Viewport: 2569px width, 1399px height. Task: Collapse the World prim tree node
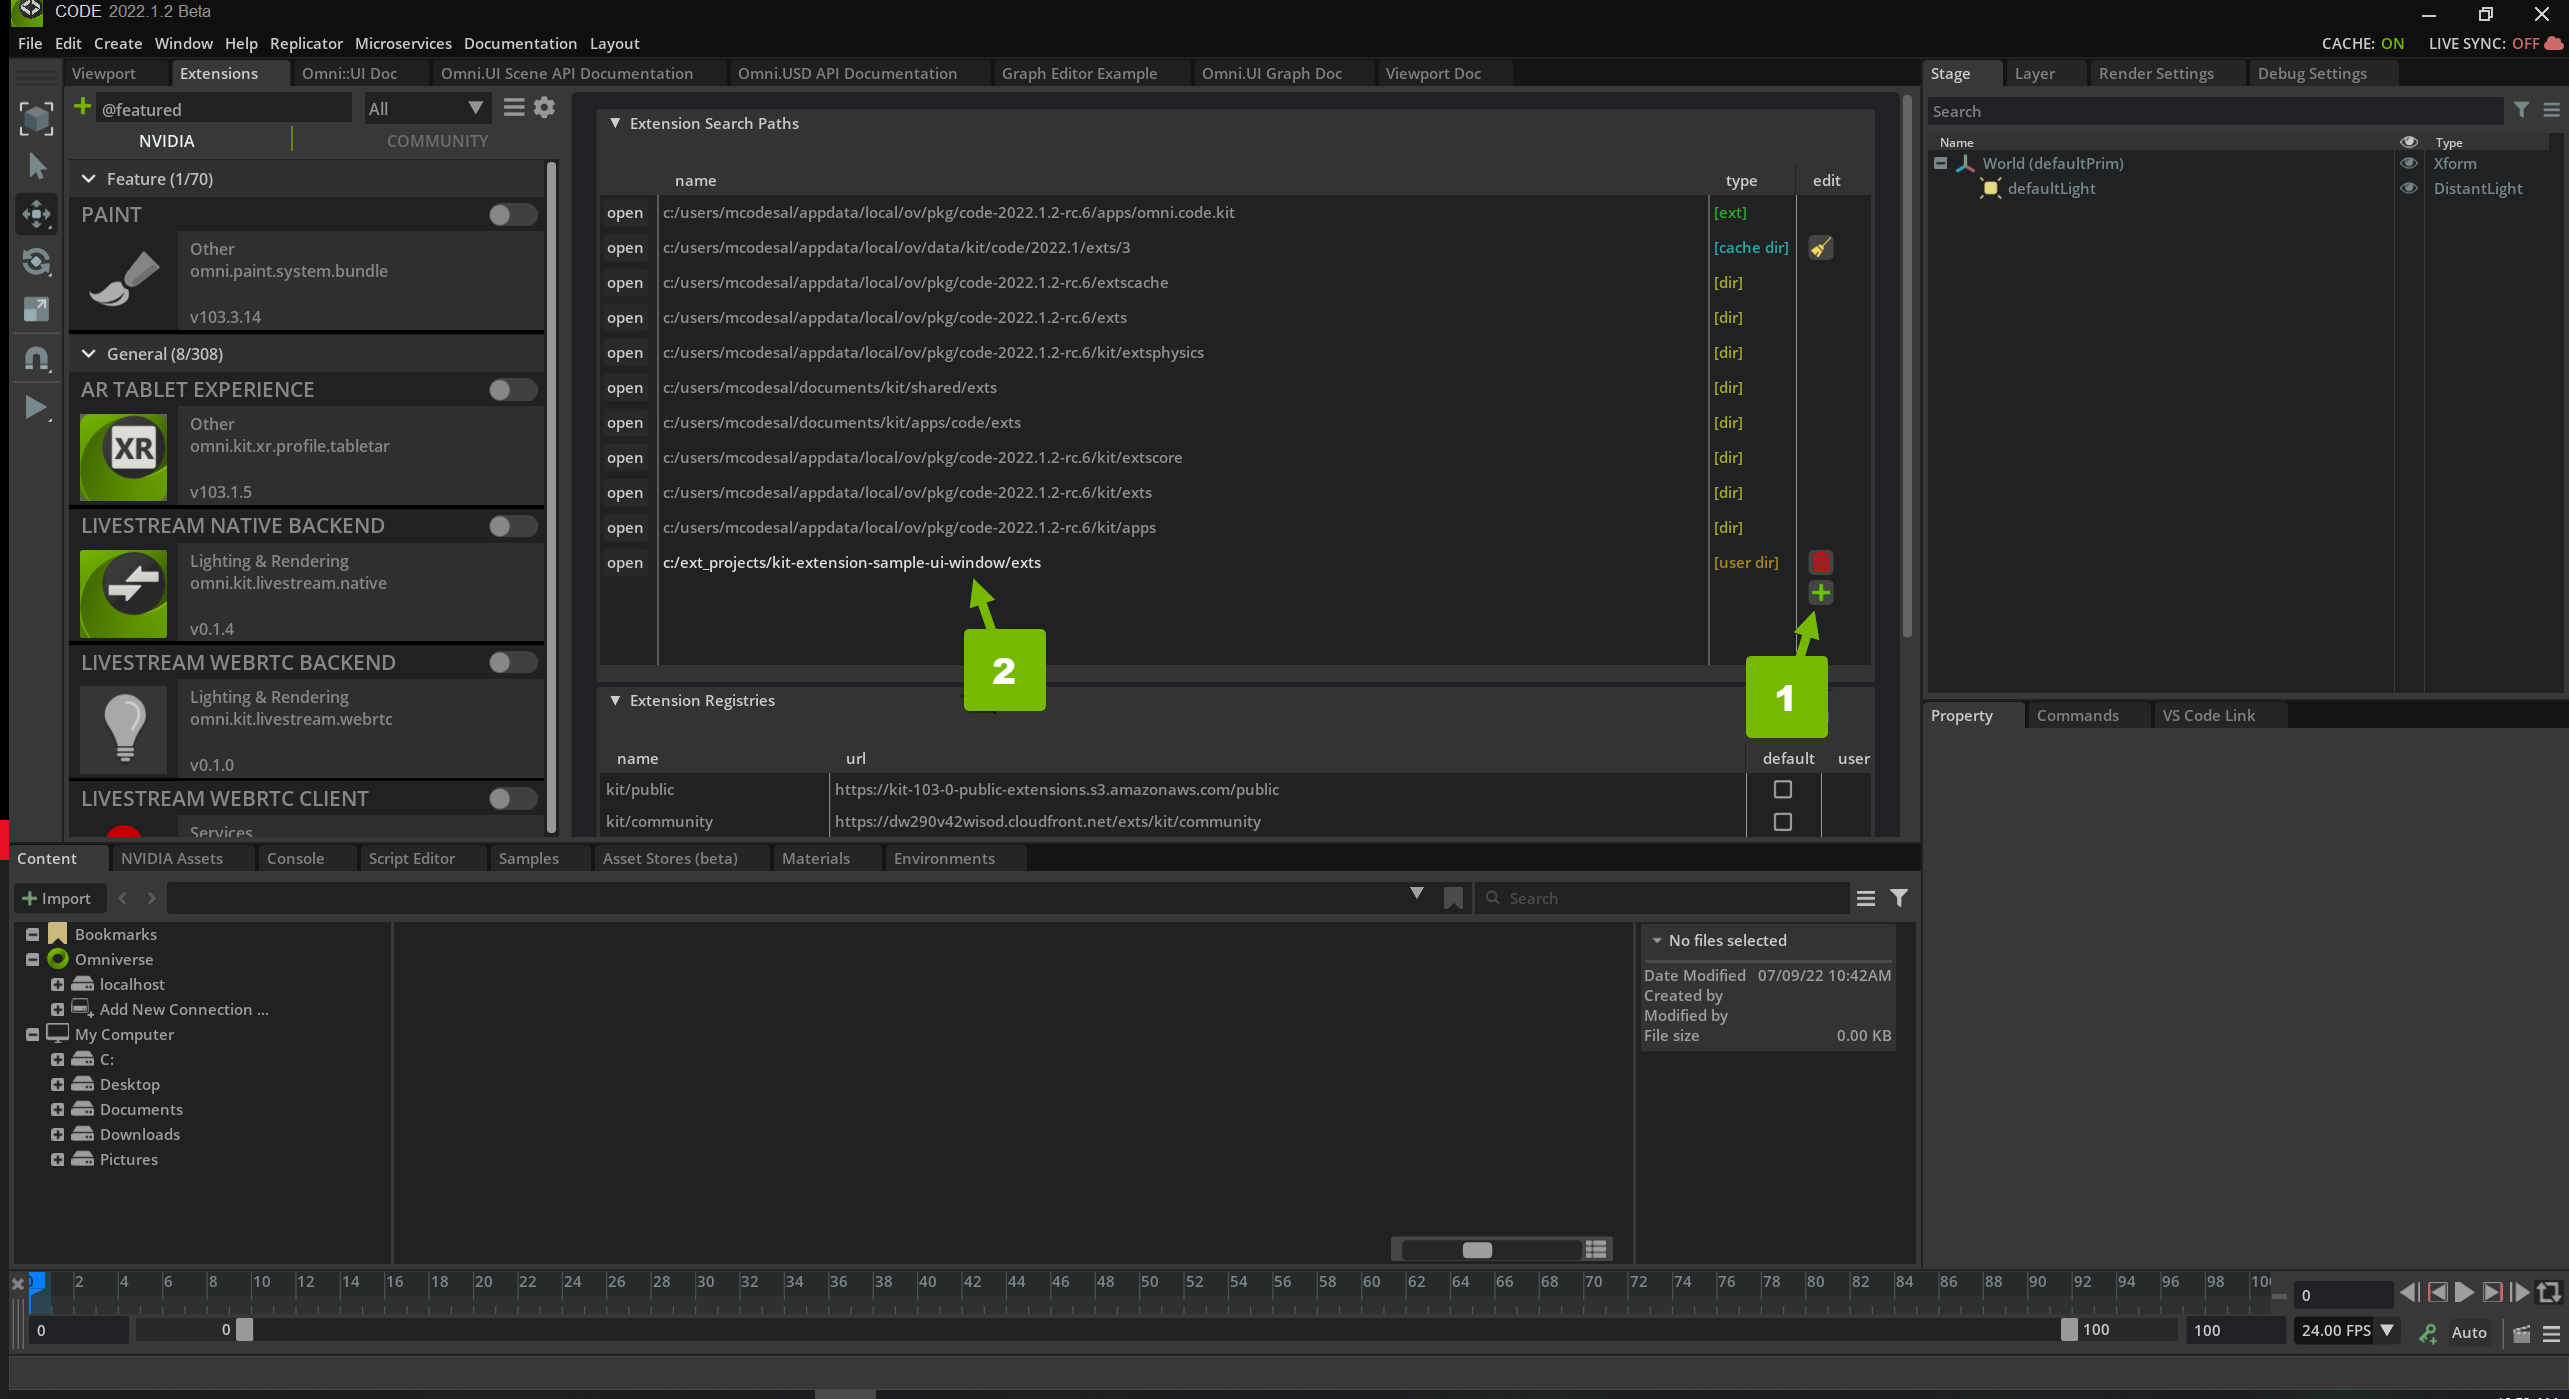coord(1940,164)
